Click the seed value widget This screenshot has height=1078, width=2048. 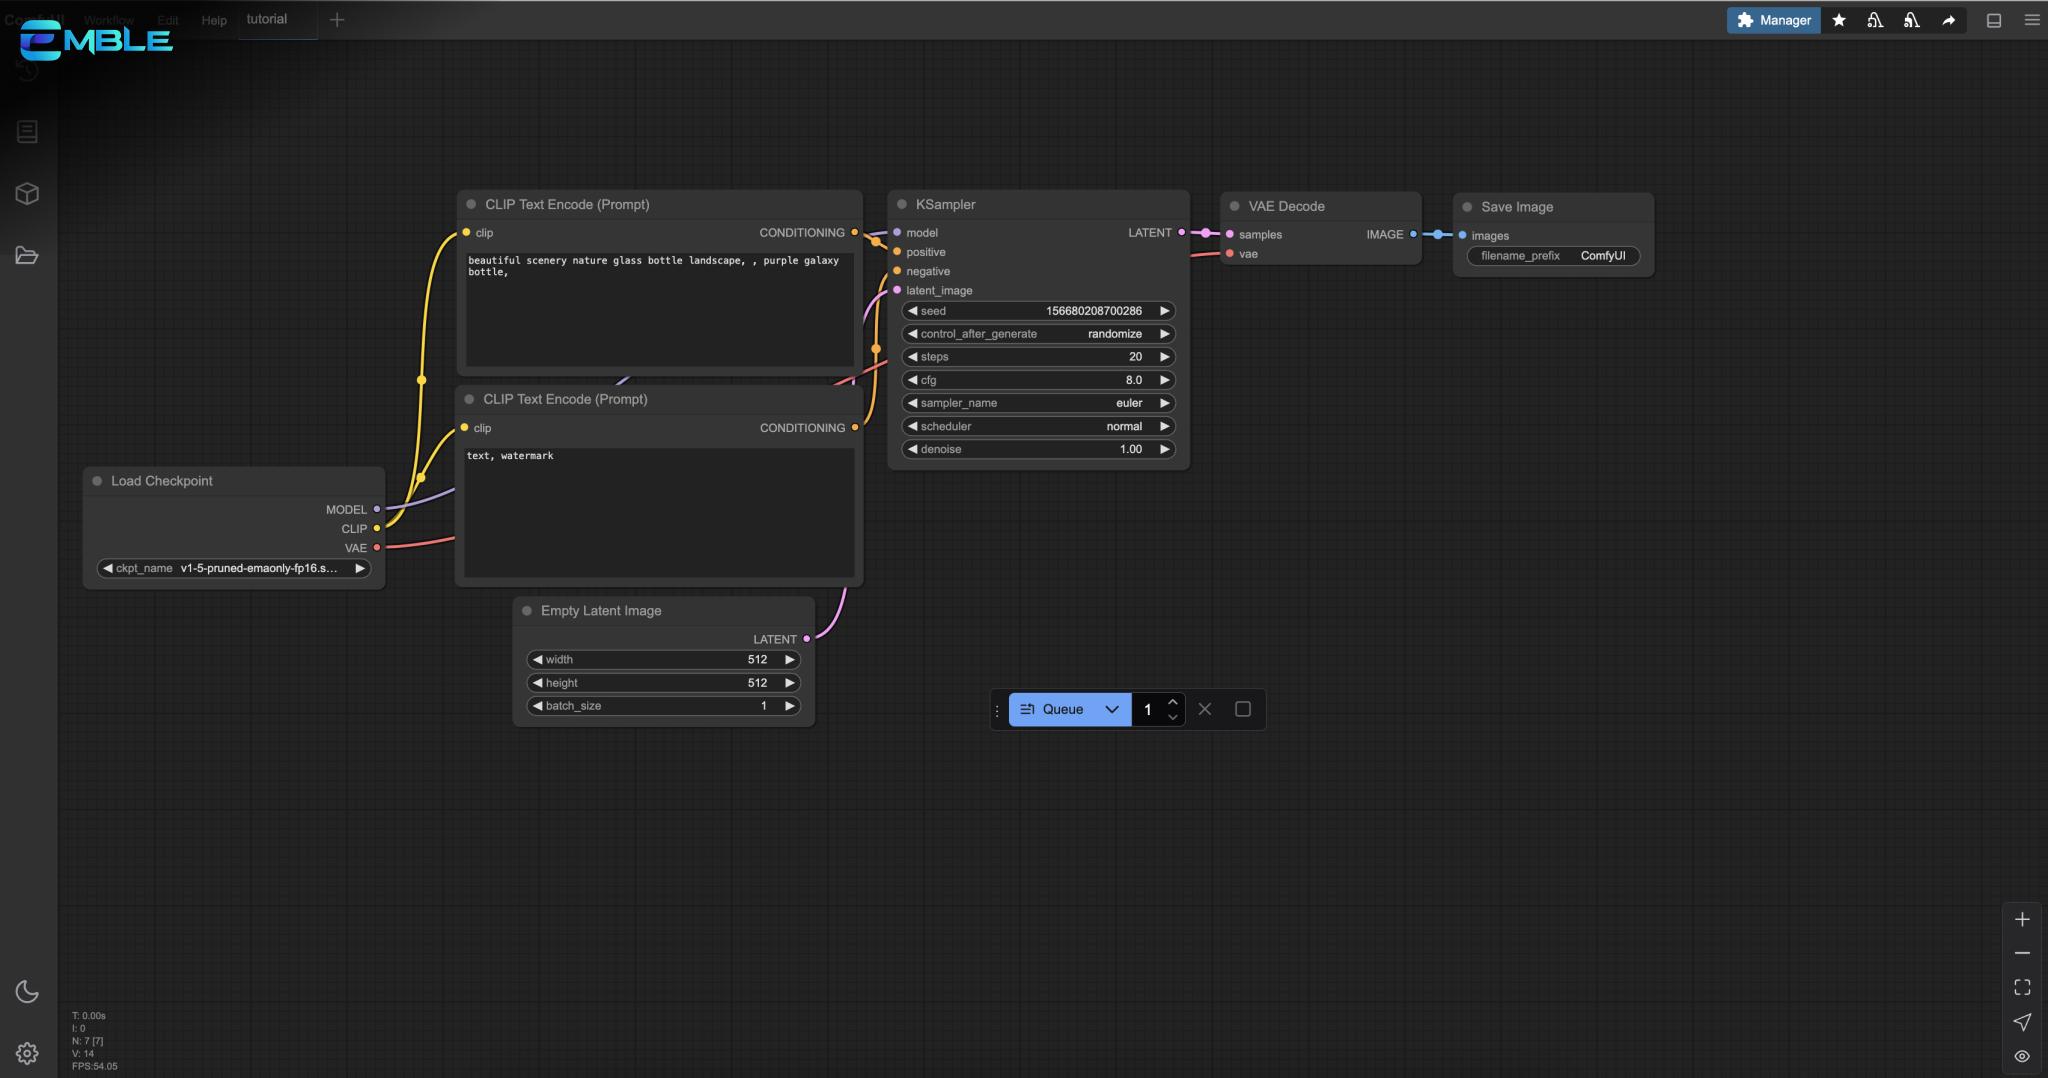click(1038, 311)
